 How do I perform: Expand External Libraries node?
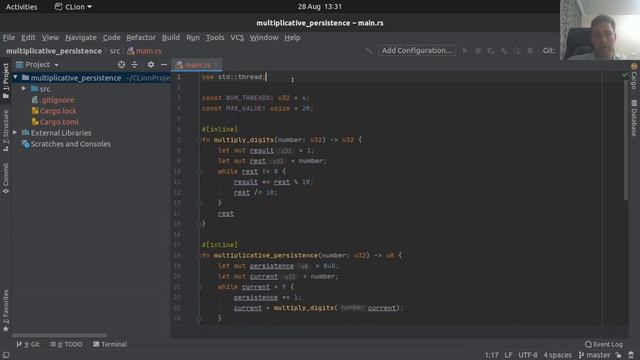15,133
